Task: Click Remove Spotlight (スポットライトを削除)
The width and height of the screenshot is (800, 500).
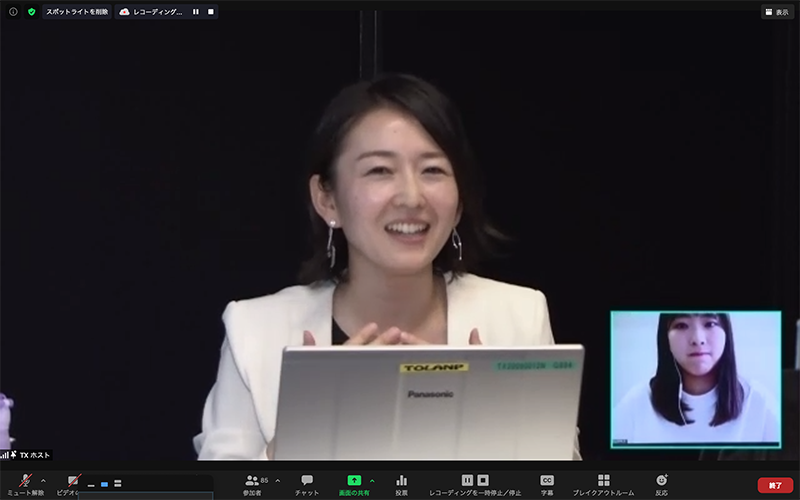Action: (76, 12)
